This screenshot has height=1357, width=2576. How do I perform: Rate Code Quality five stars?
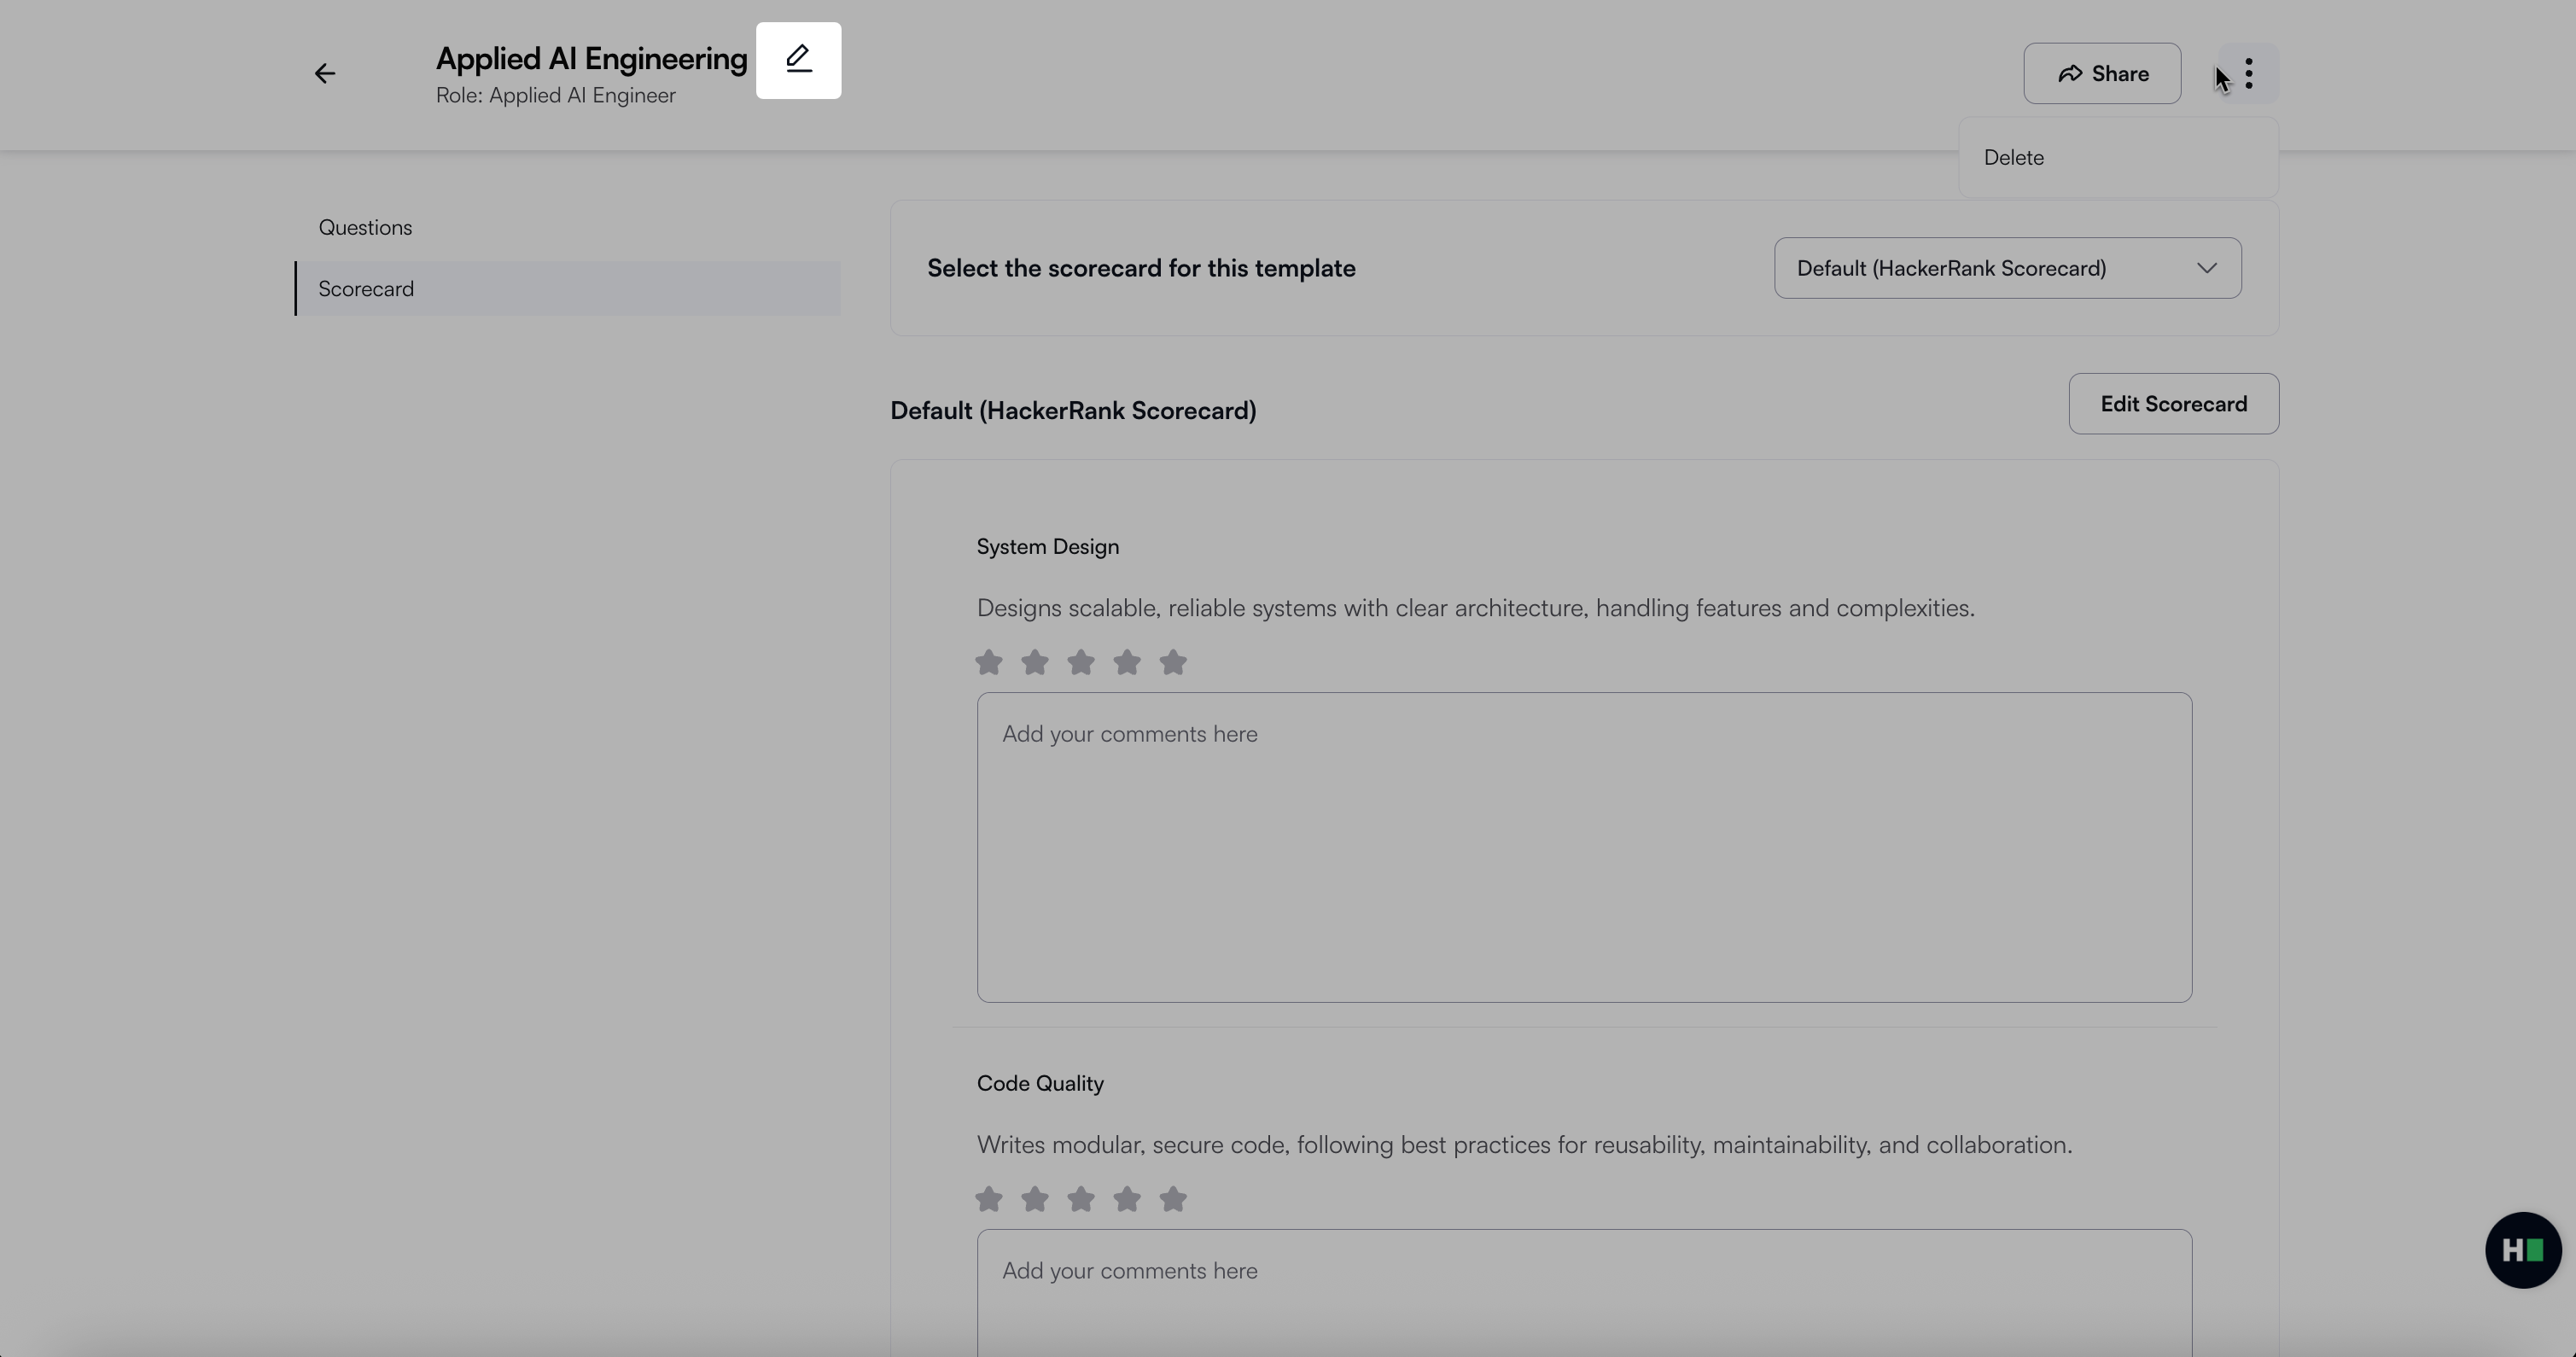pos(1173,1199)
